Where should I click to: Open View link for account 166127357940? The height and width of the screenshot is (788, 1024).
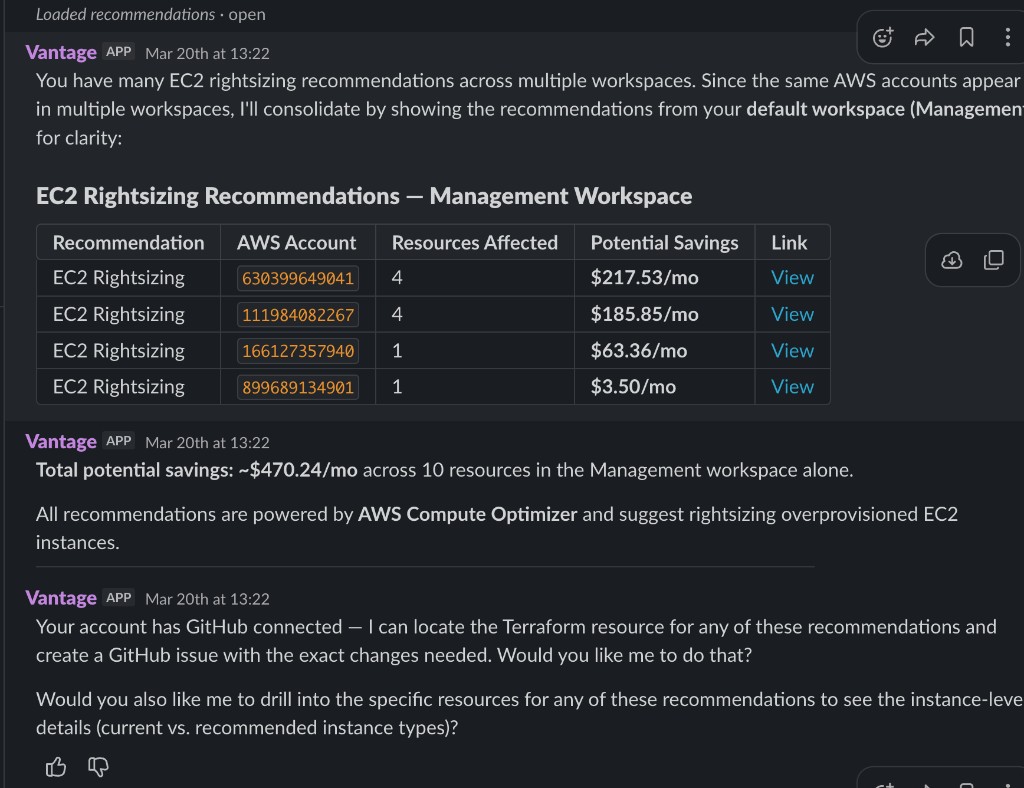pos(792,351)
